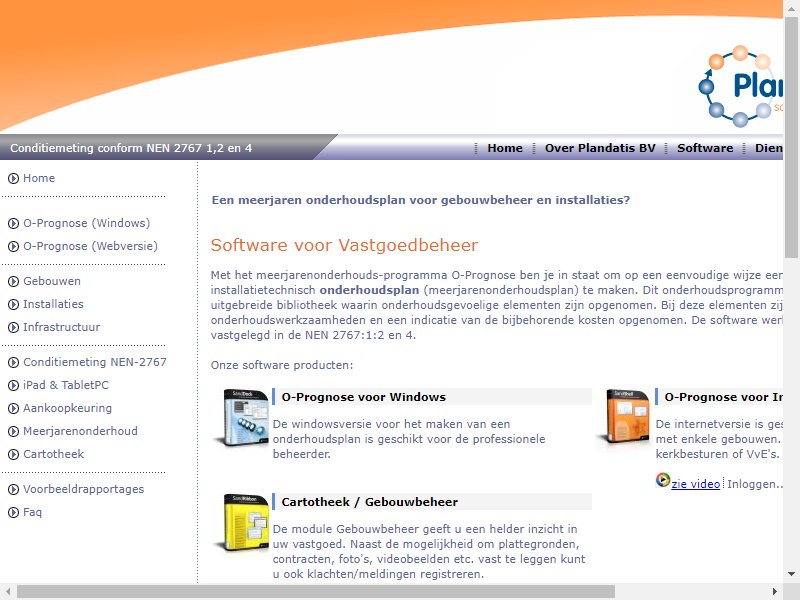Click the arrow icon beside iPad & TabletPC
This screenshot has height=600, width=800.
click(x=13, y=385)
